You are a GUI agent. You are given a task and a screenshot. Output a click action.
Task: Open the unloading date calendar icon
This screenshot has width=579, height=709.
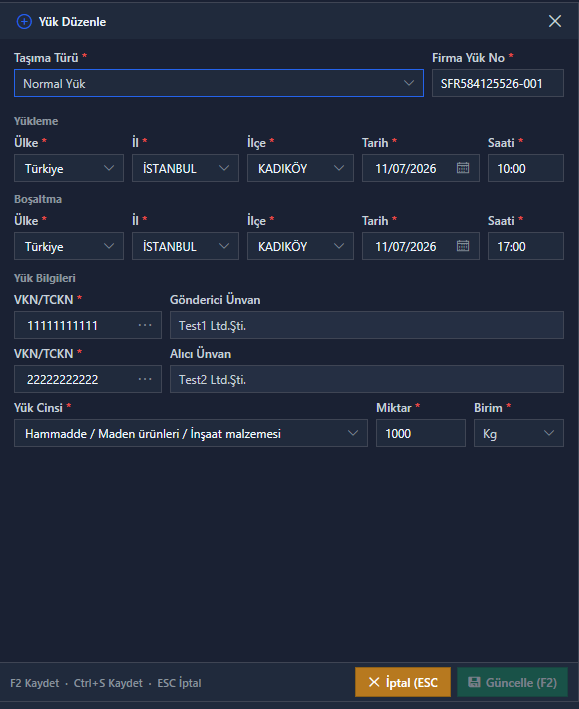click(x=463, y=246)
